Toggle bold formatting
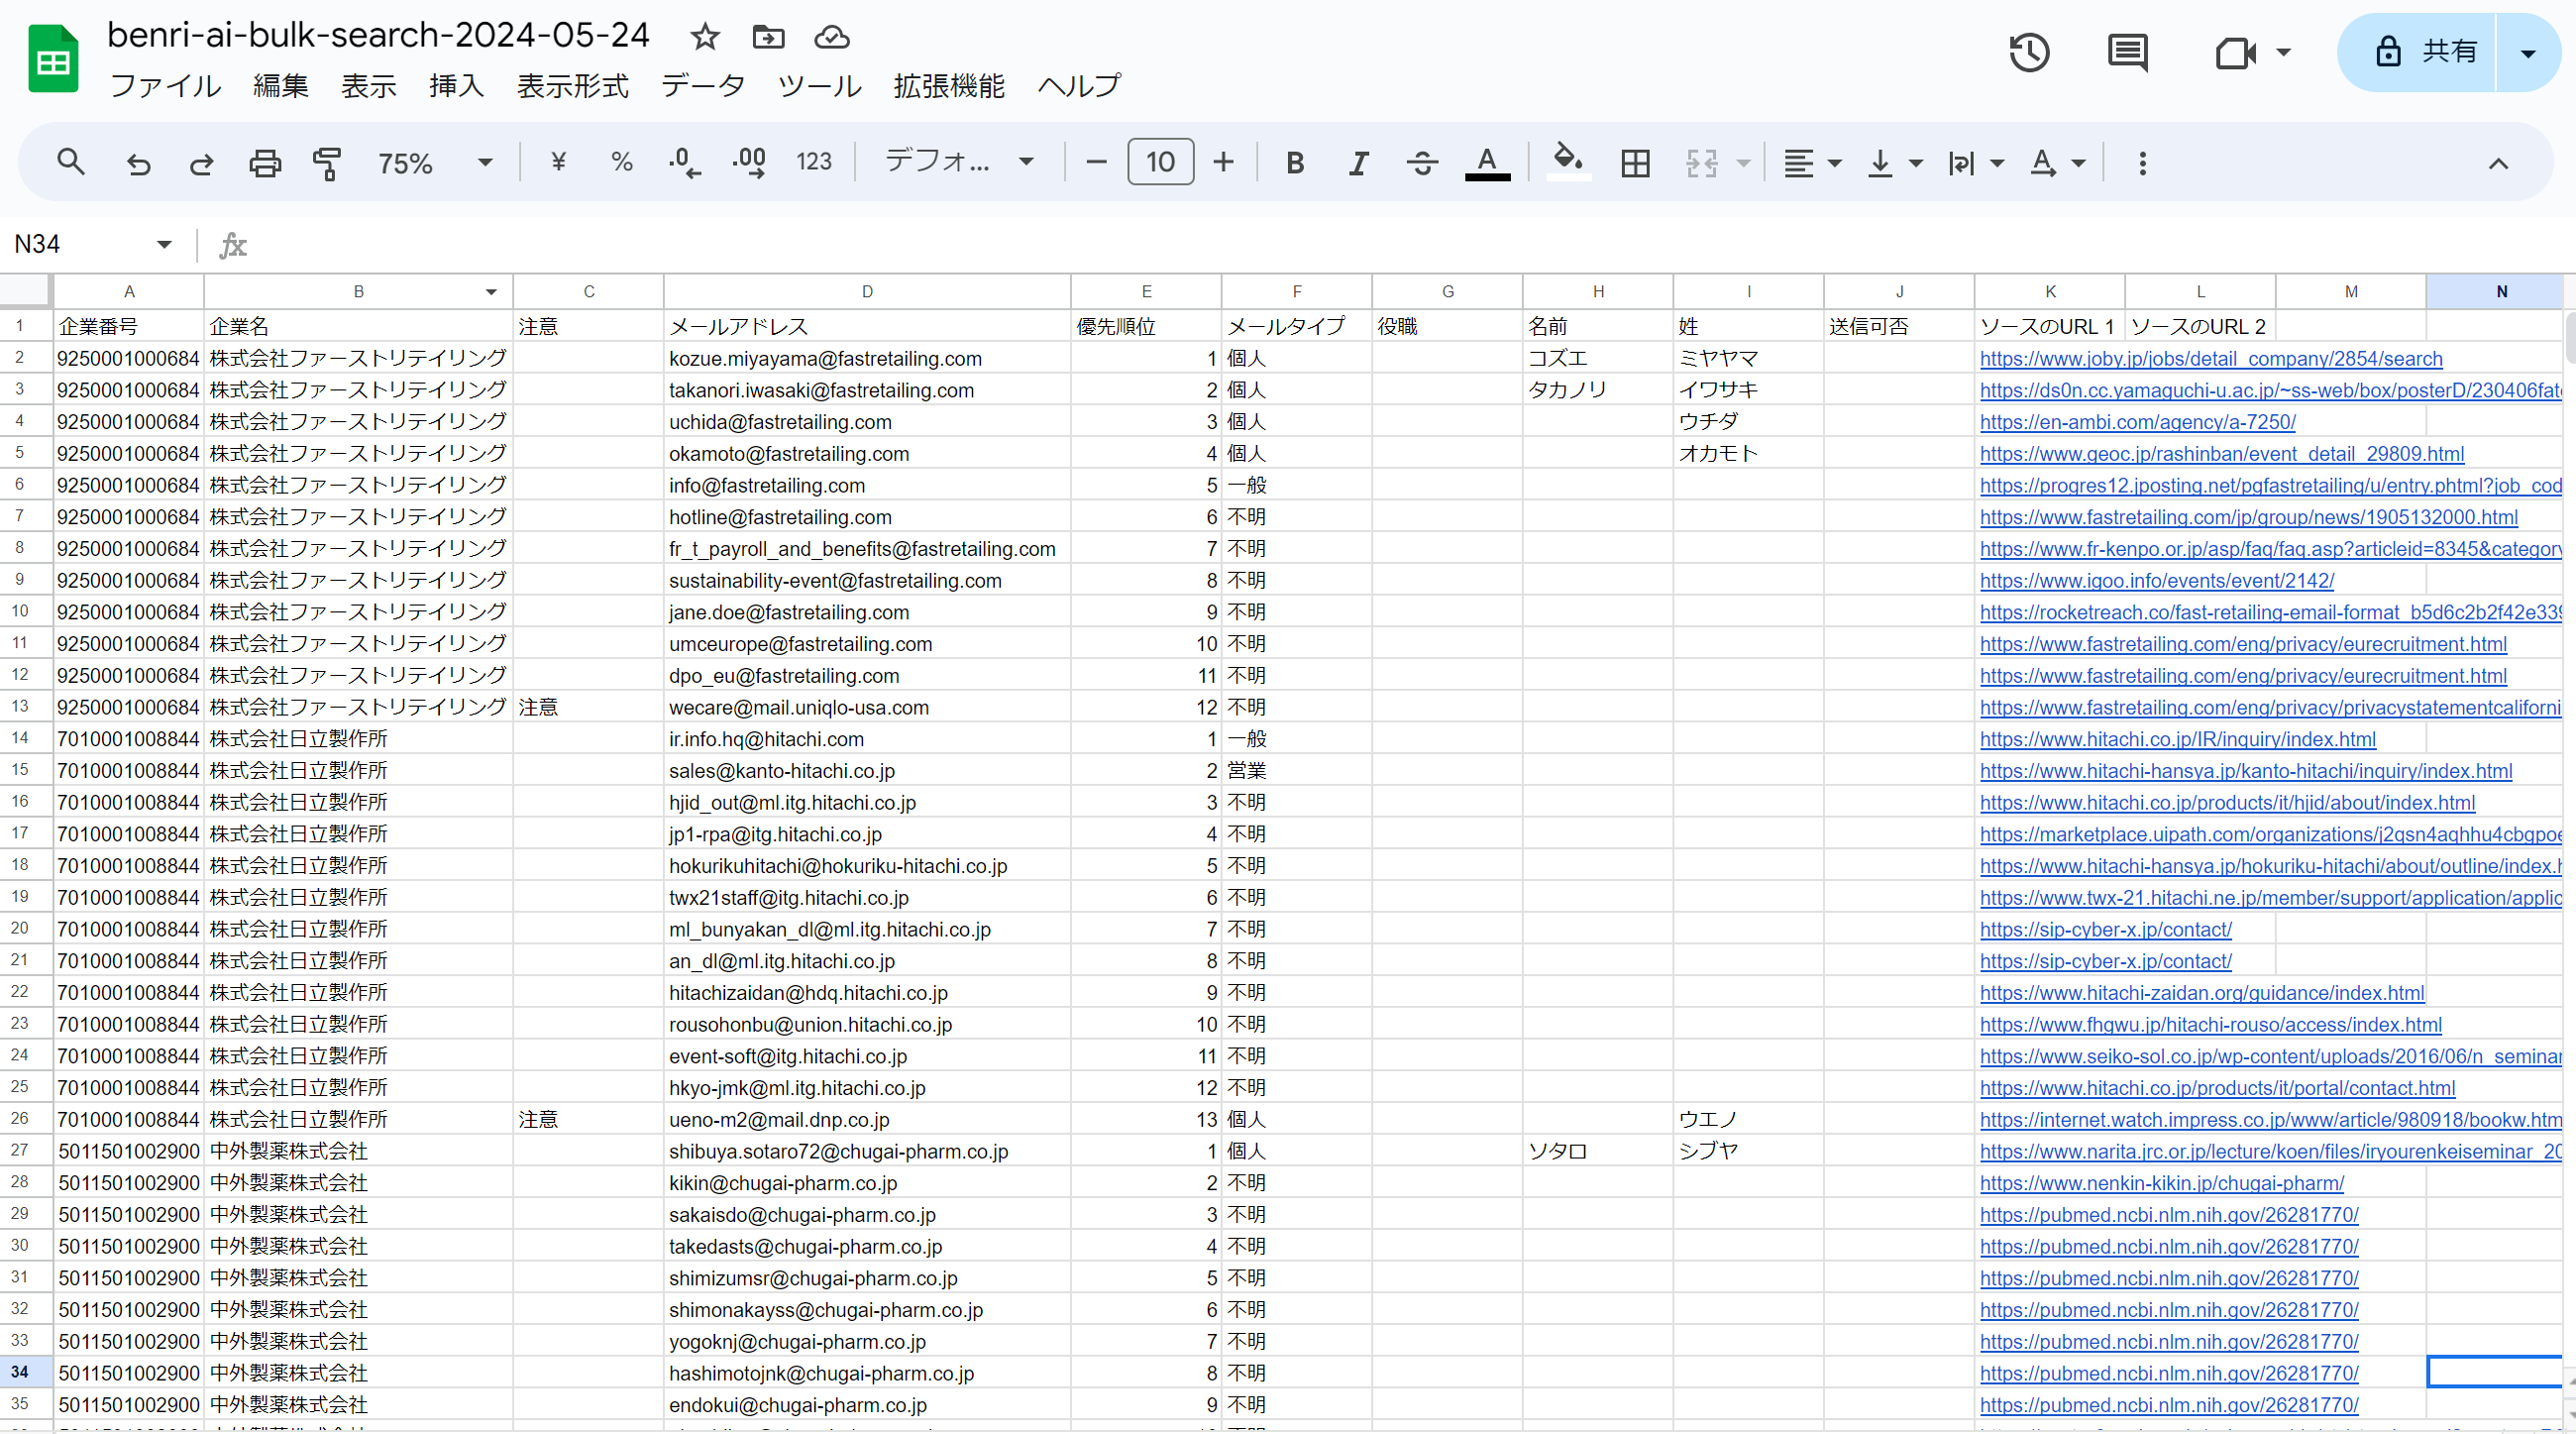Viewport: 2576px width, 1434px height. 1294,163
